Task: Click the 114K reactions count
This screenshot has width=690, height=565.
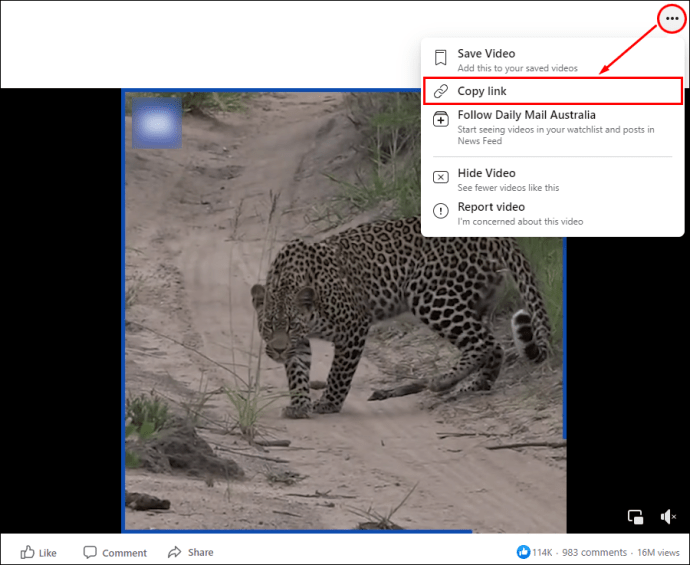Action: point(542,552)
